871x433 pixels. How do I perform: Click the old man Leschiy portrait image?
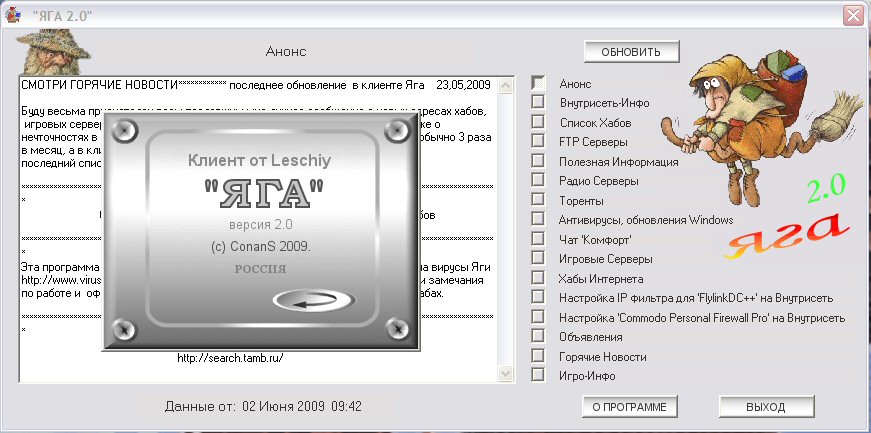point(53,52)
